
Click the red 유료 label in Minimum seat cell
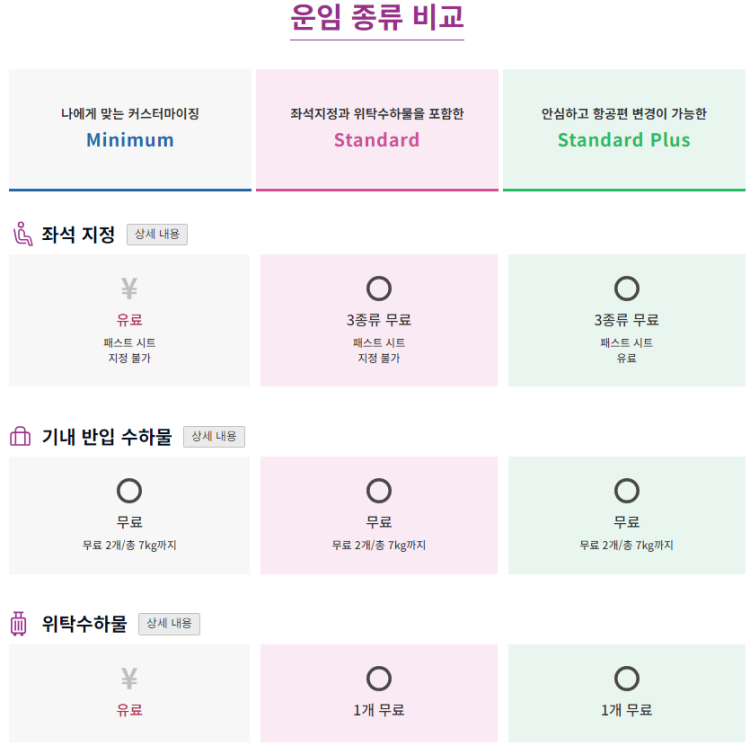pos(129,320)
